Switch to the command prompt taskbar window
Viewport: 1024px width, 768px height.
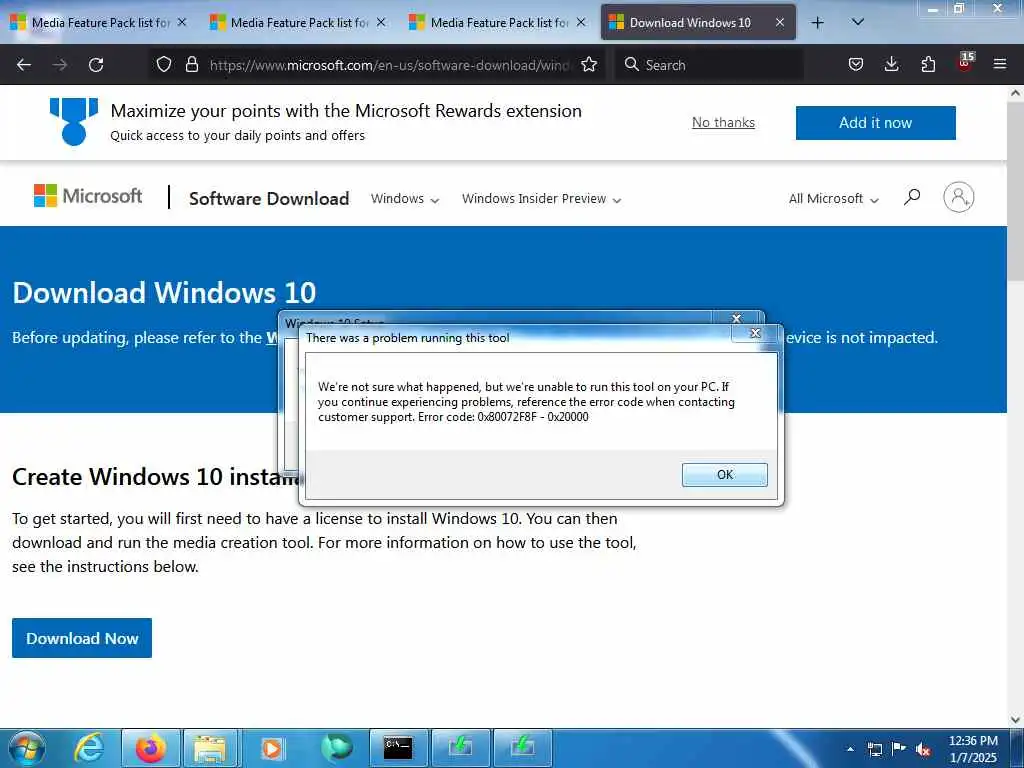point(398,748)
